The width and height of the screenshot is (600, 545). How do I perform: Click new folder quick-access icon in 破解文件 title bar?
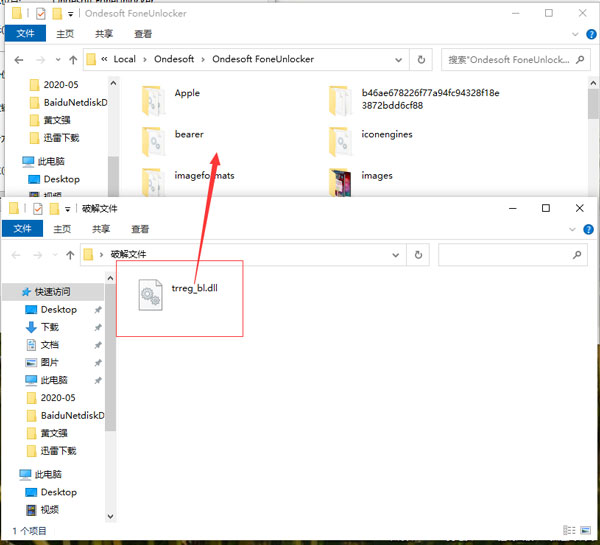[54, 209]
